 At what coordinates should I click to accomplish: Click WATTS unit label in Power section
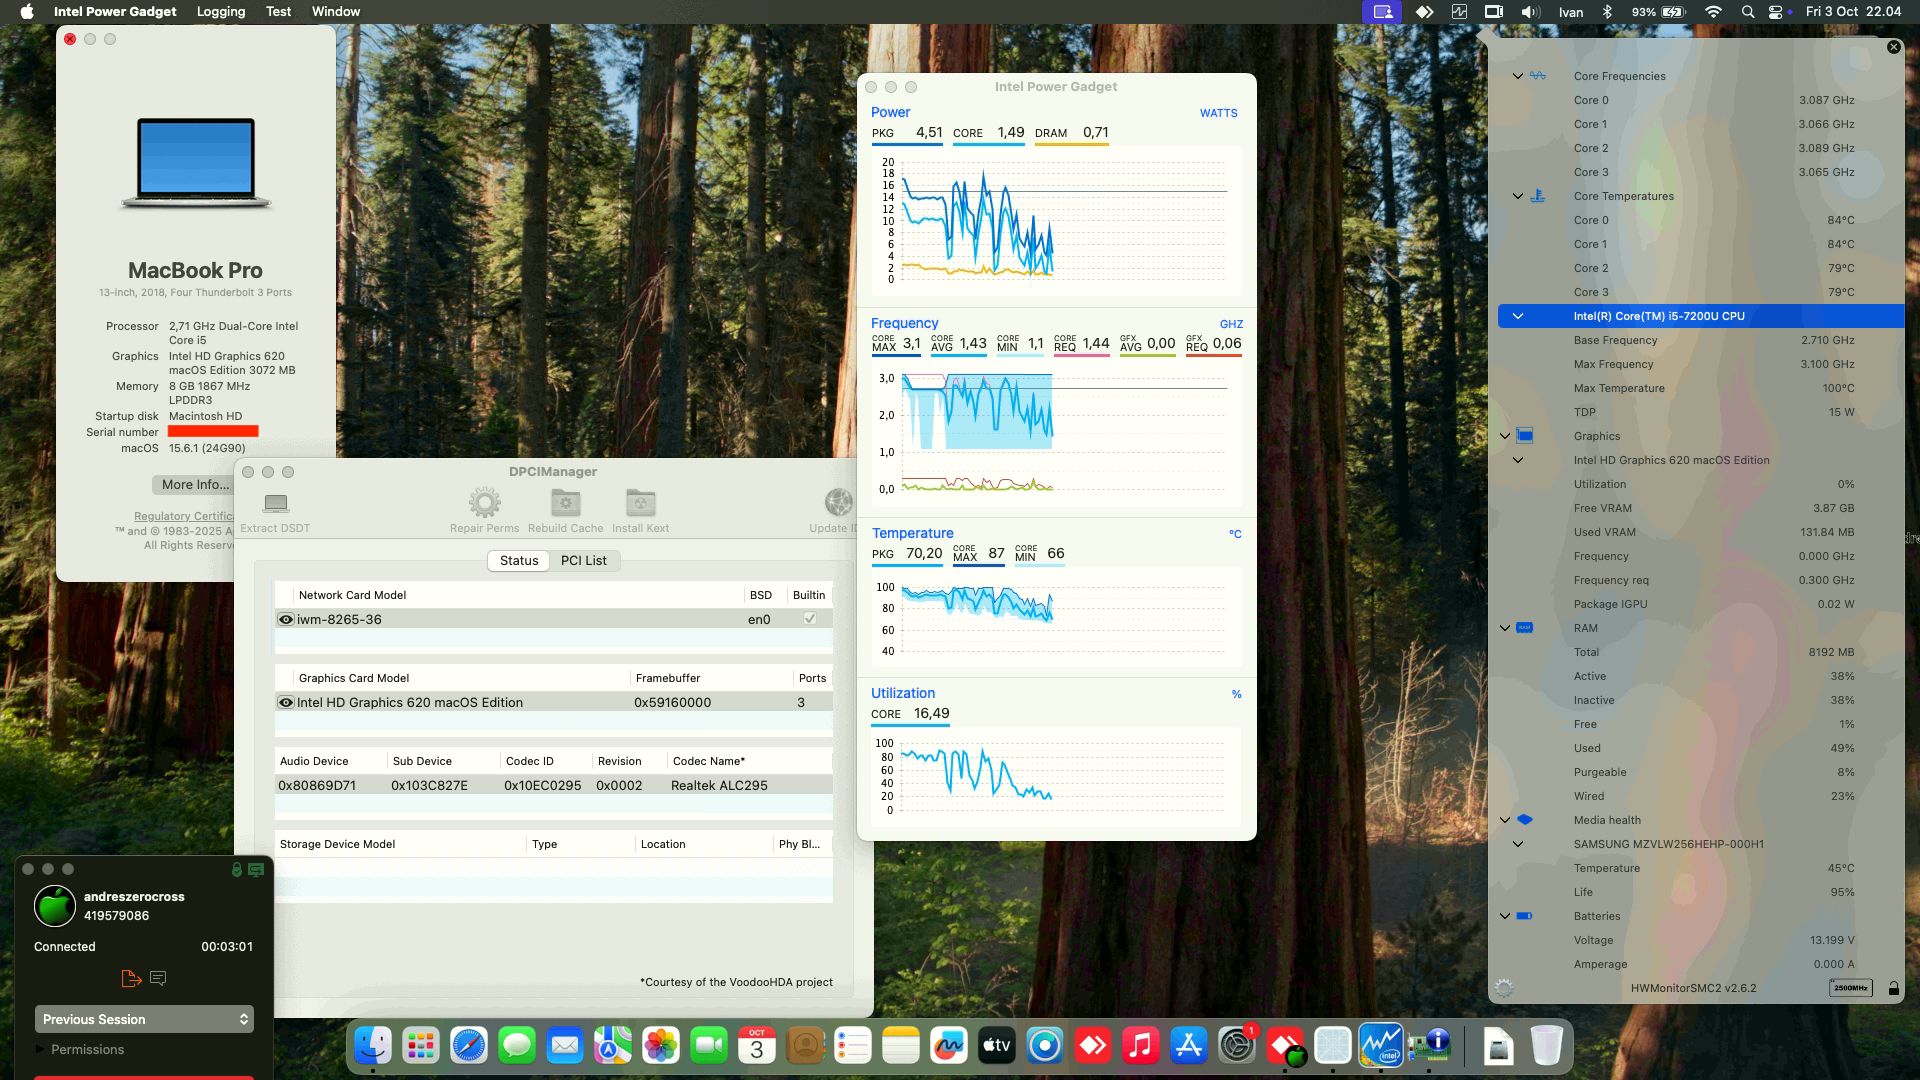pyautogui.click(x=1218, y=113)
